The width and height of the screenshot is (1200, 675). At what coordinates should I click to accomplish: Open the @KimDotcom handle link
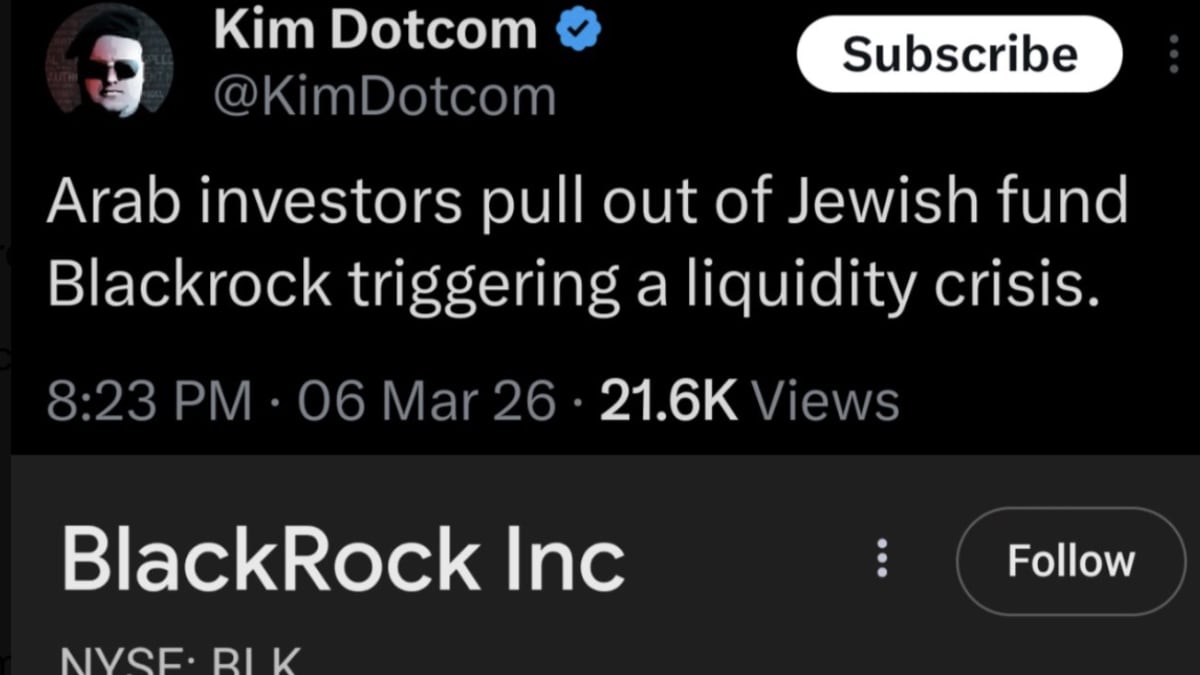pyautogui.click(x=384, y=97)
